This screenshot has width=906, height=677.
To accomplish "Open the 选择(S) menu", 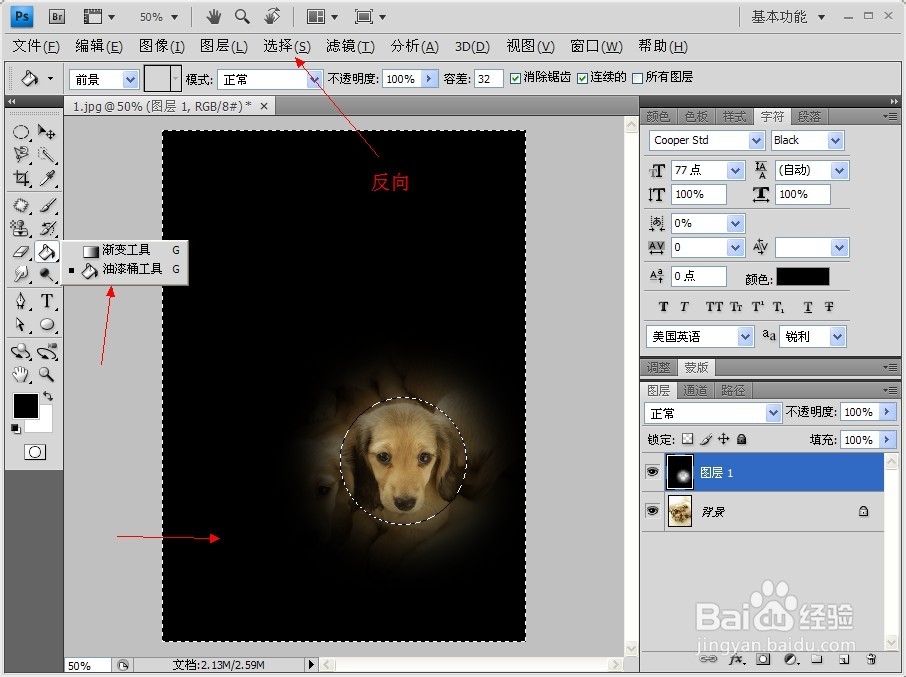I will (x=287, y=46).
